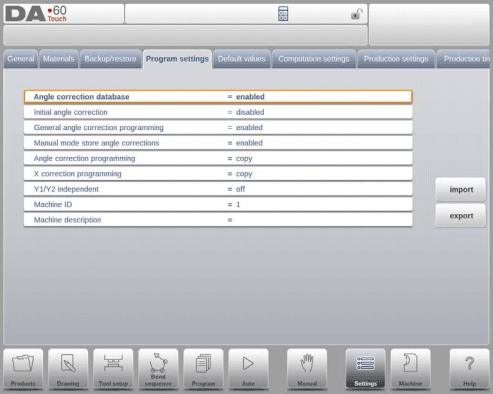The height and width of the screenshot is (394, 493).
Task: Open the Tool setup icon
Action: tap(113, 369)
